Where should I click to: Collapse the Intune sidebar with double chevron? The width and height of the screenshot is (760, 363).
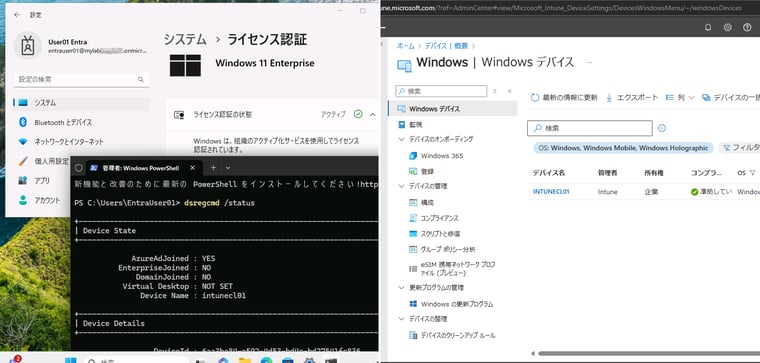click(x=509, y=91)
